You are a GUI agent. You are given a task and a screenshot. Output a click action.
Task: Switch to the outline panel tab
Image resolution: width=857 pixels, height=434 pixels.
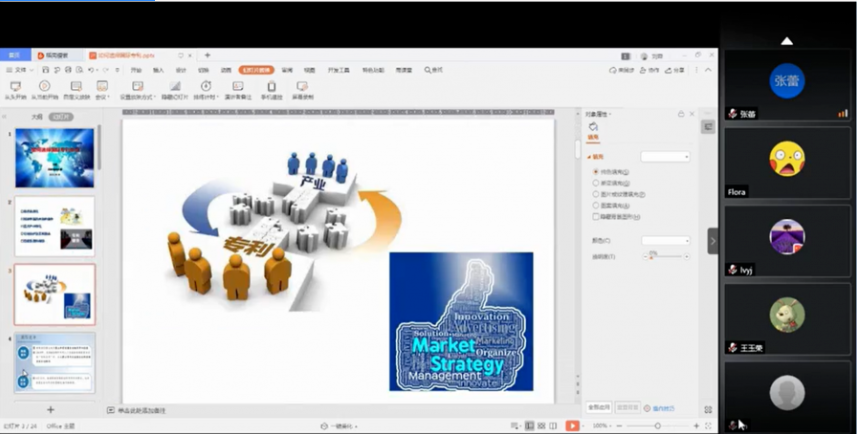[x=37, y=117]
